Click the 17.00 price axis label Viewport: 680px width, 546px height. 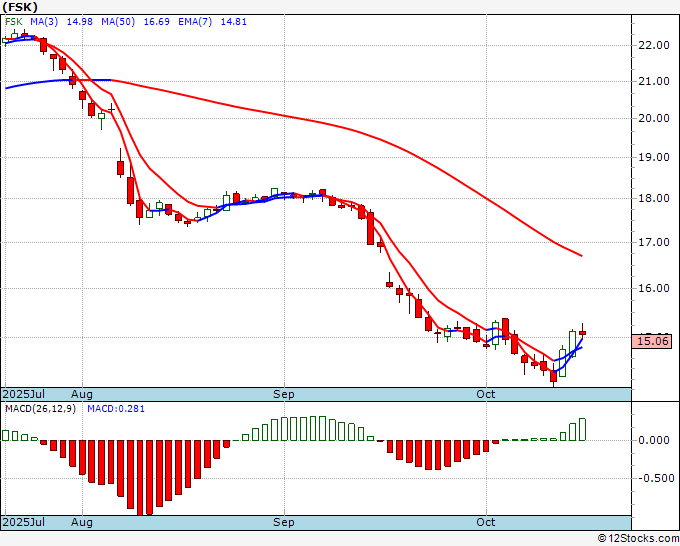pos(654,242)
